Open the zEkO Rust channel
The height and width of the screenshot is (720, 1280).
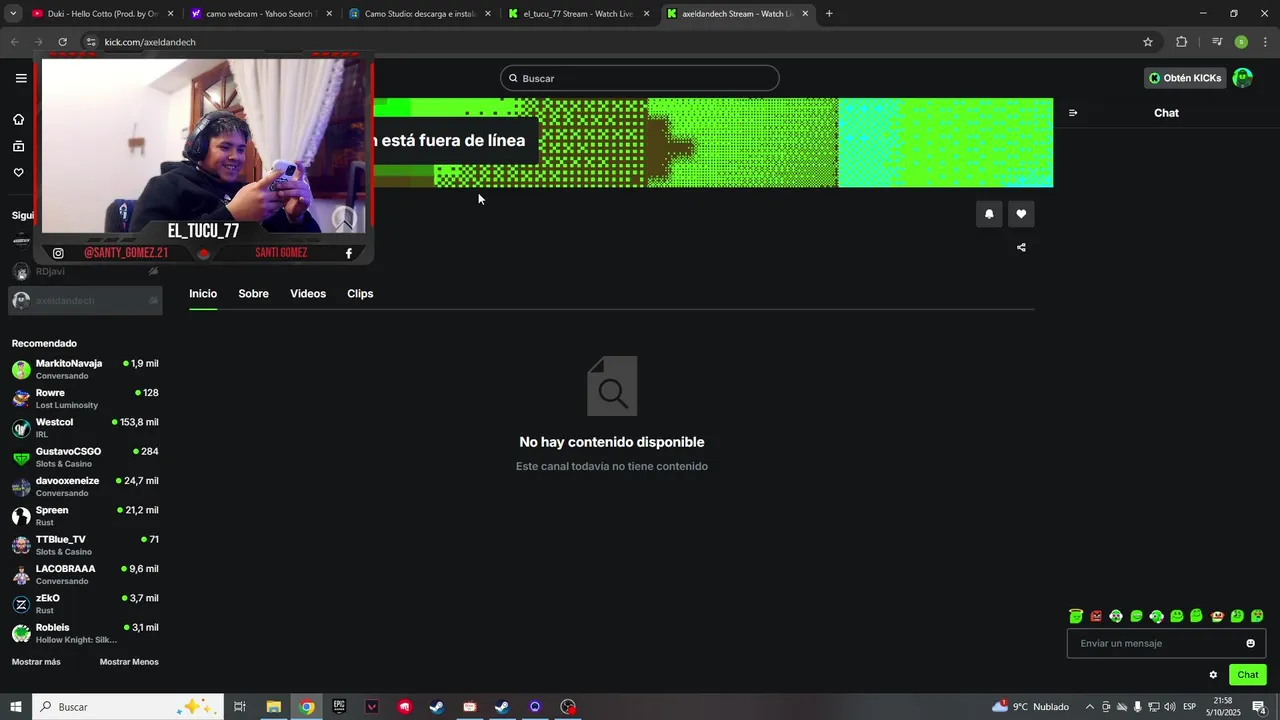pos(85,603)
